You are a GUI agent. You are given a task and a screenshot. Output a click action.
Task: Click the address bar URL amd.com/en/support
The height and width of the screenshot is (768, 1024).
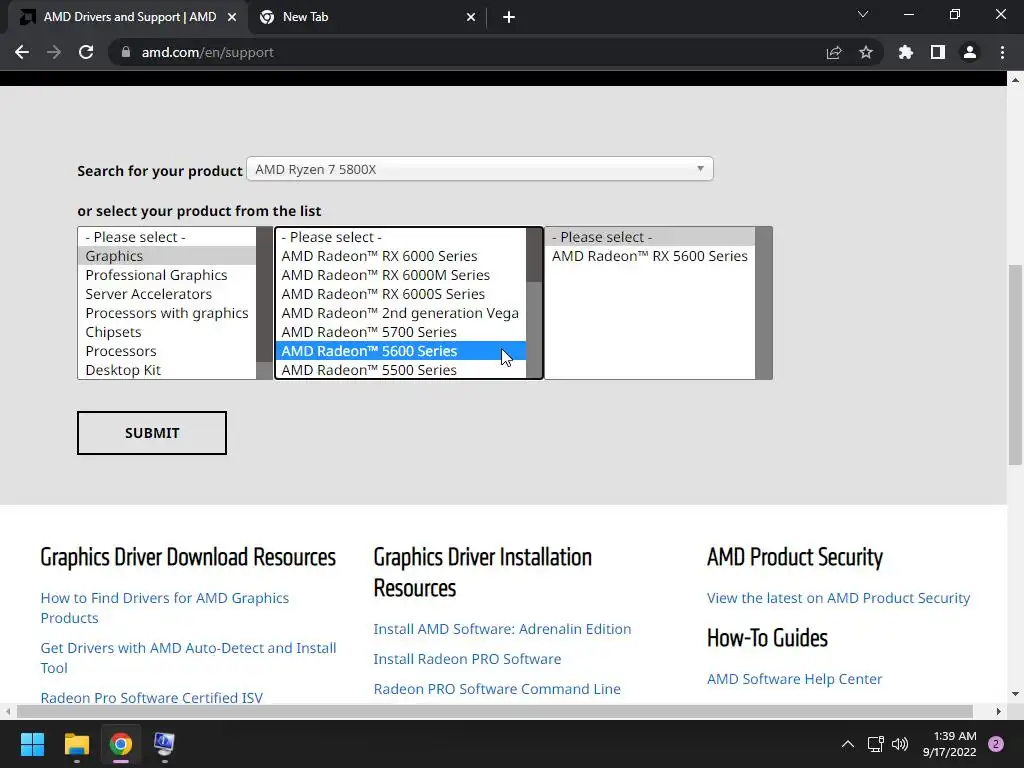tap(208, 52)
